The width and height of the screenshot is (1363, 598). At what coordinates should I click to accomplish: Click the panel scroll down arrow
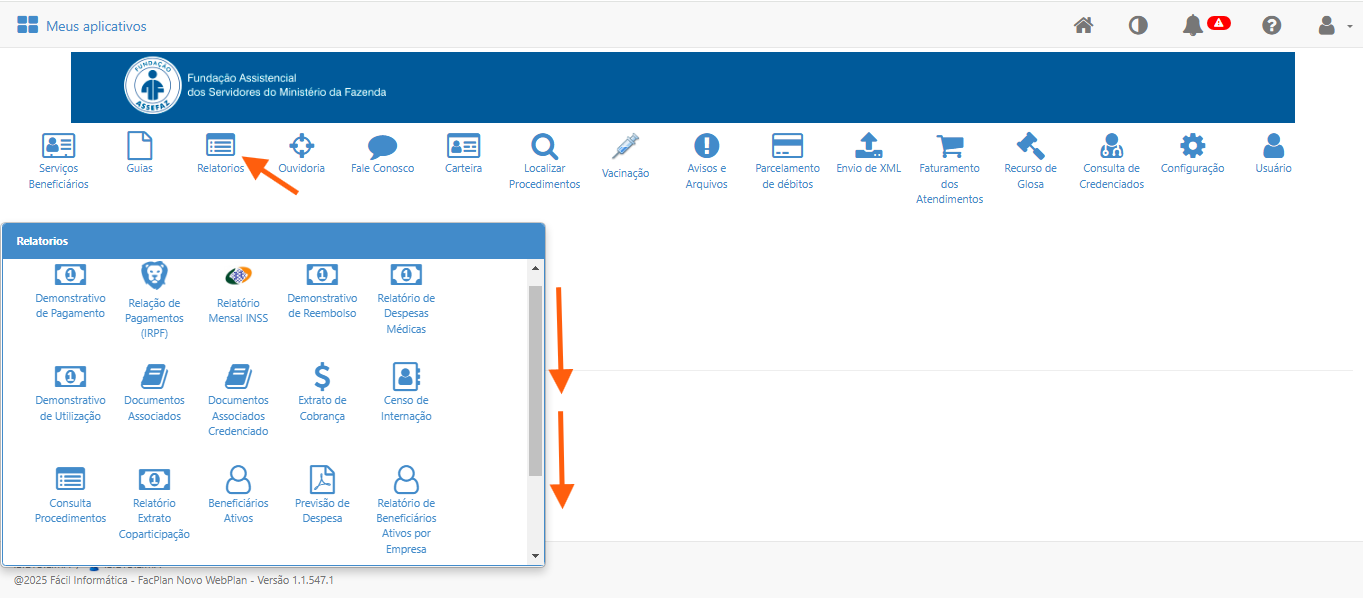coord(535,555)
